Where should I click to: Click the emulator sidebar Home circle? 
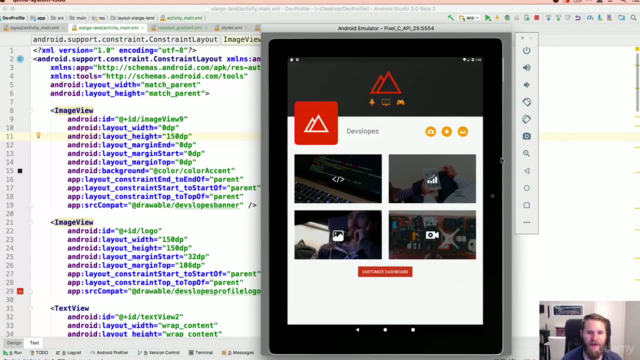527,188
